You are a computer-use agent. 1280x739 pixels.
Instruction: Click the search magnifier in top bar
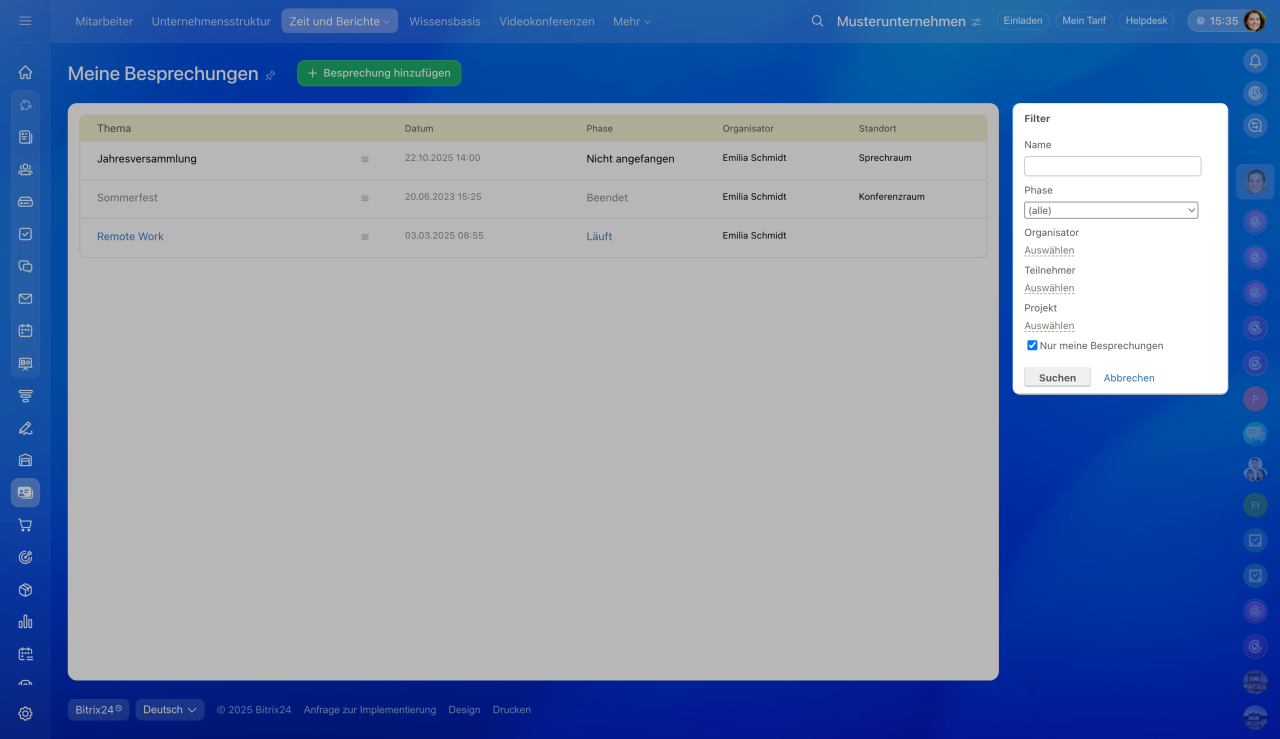(x=817, y=21)
